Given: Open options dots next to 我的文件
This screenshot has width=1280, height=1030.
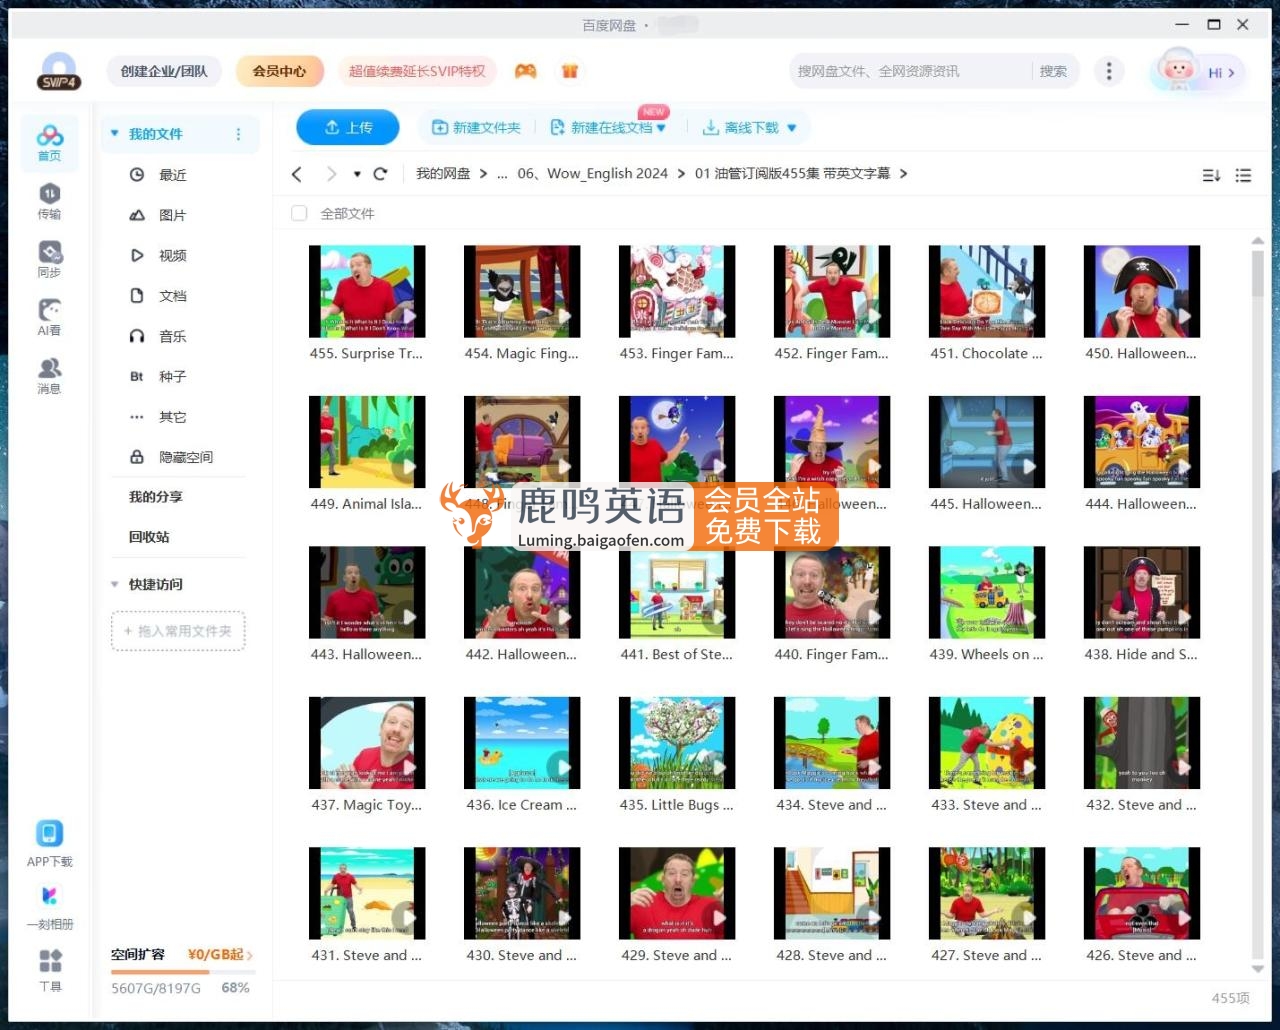Looking at the screenshot, I should 238,134.
